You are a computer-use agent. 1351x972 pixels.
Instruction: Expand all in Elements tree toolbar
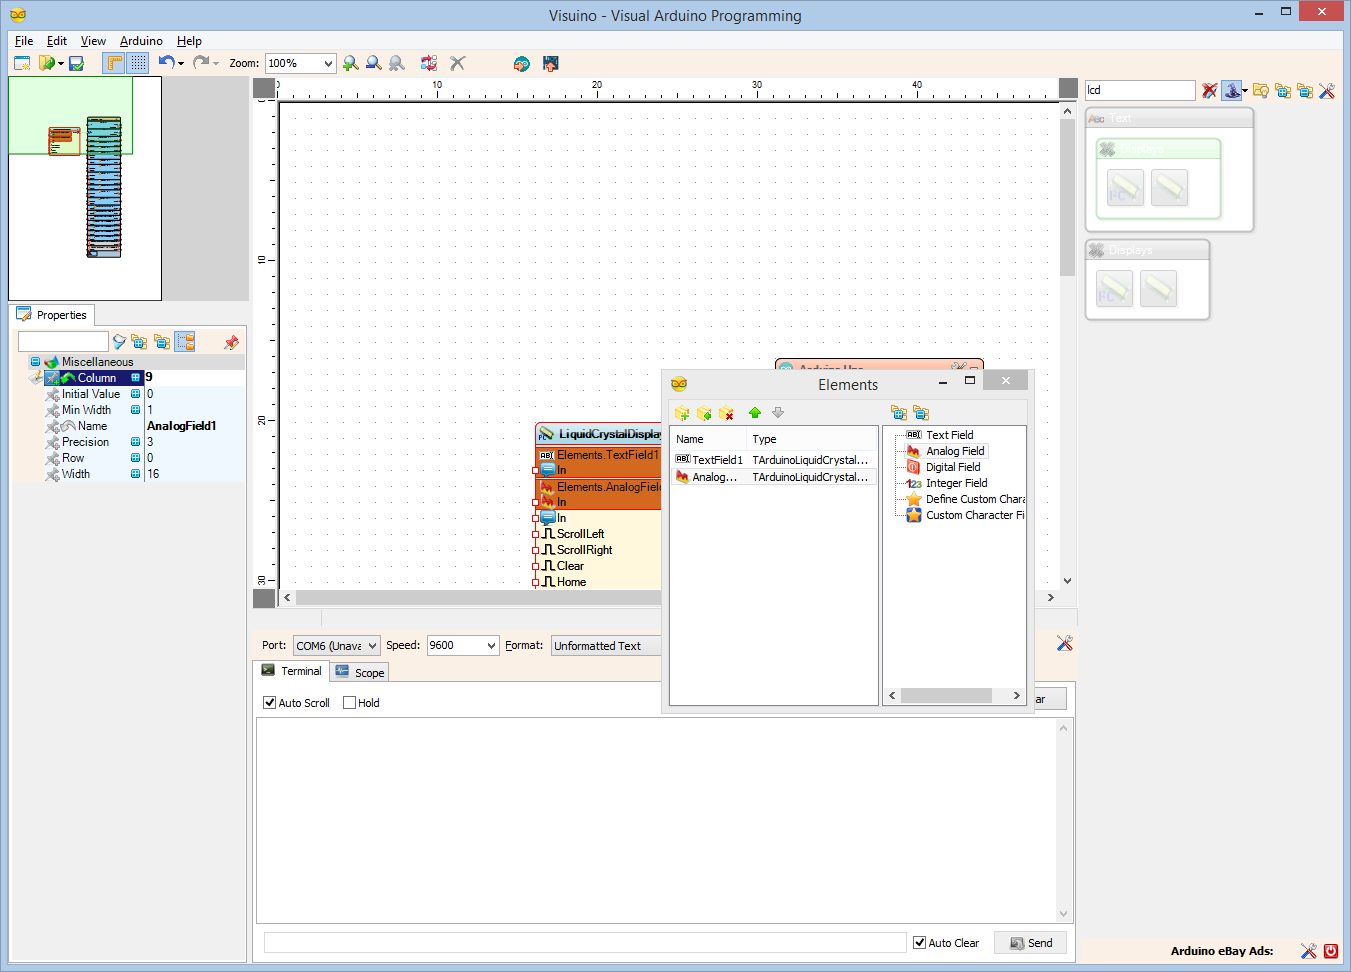click(x=899, y=413)
